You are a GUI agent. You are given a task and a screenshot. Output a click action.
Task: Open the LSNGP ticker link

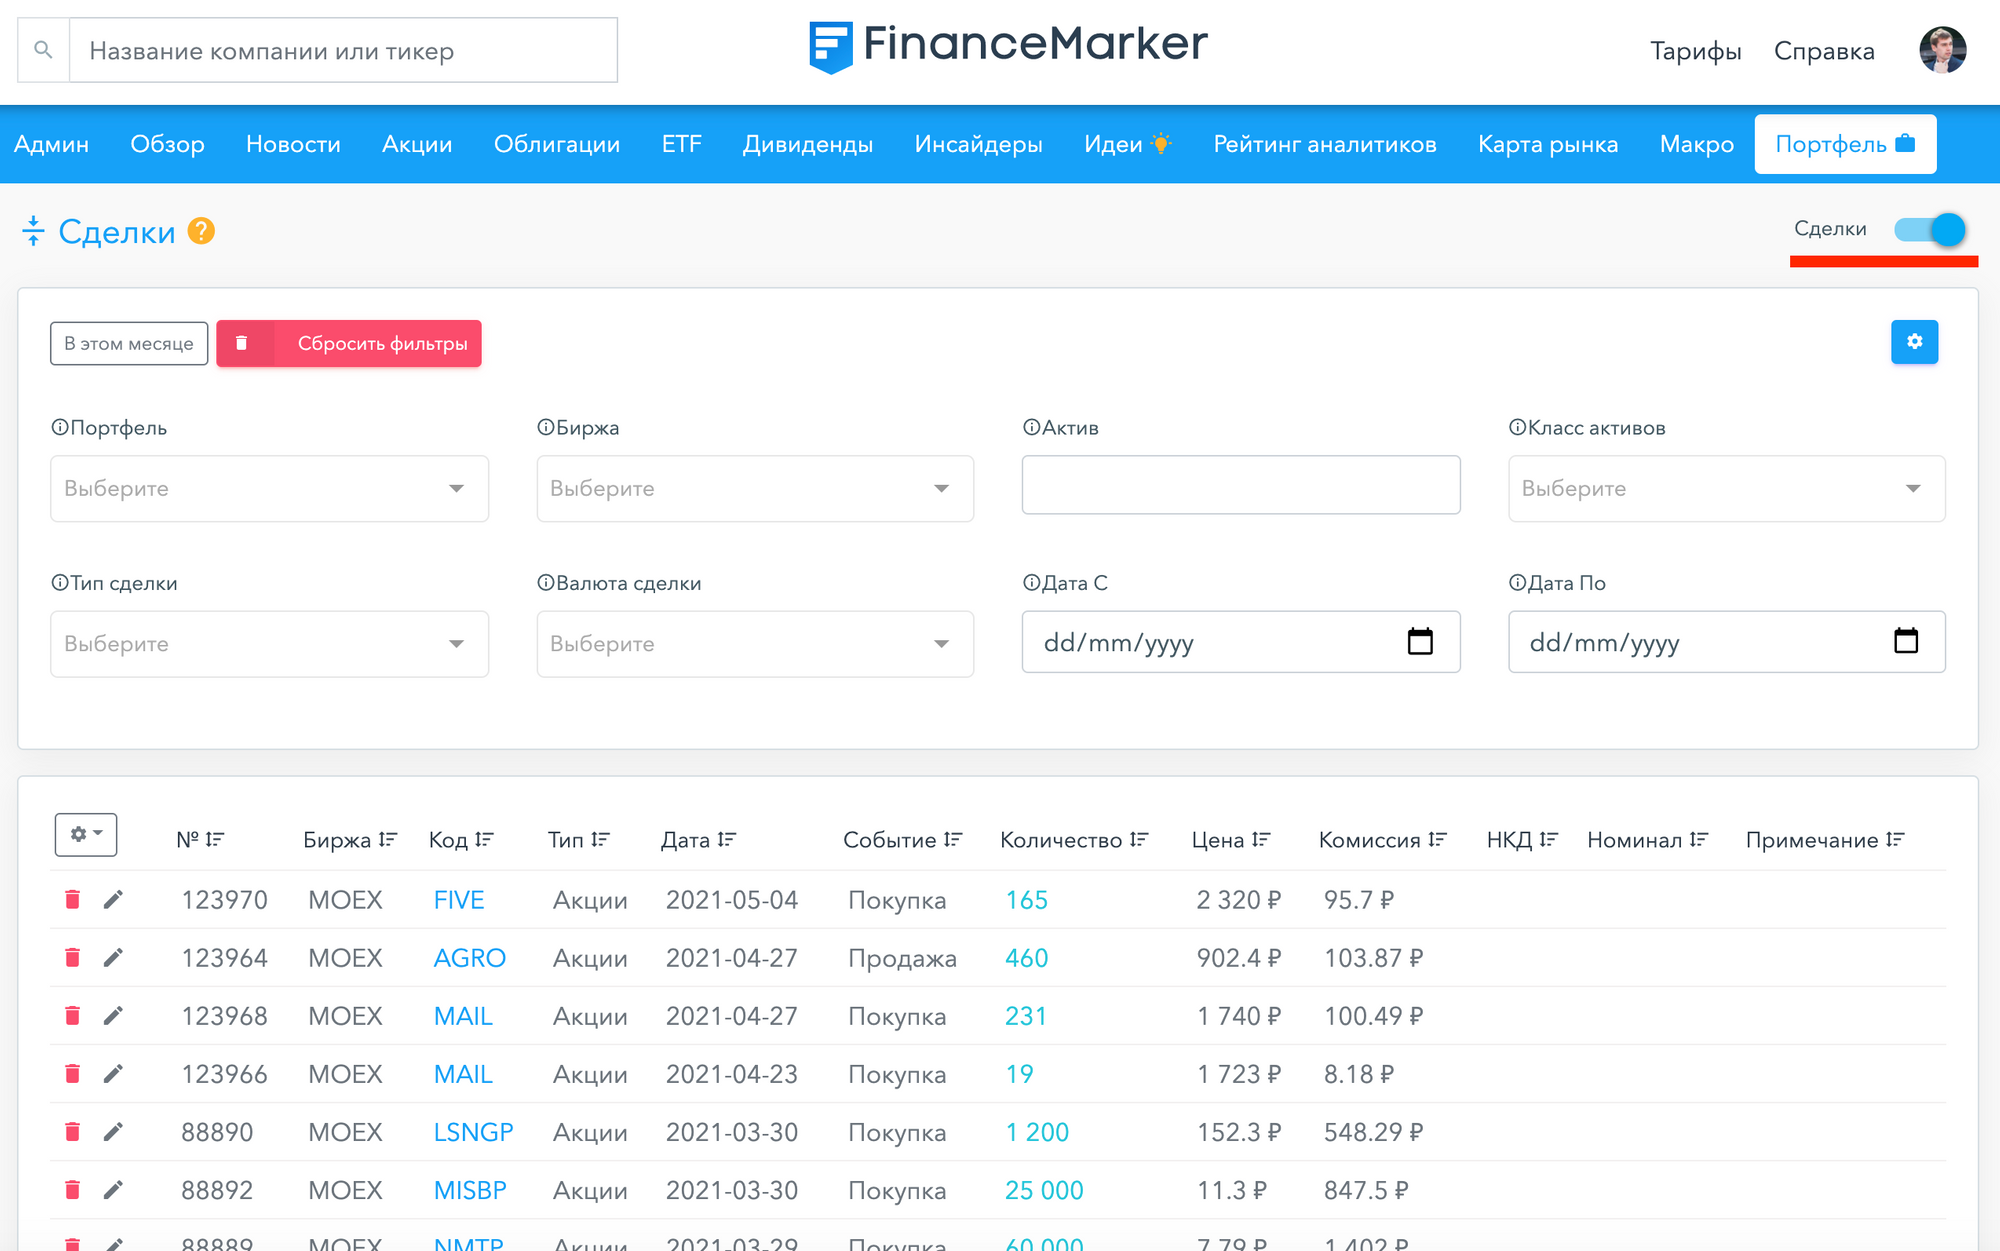(473, 1132)
